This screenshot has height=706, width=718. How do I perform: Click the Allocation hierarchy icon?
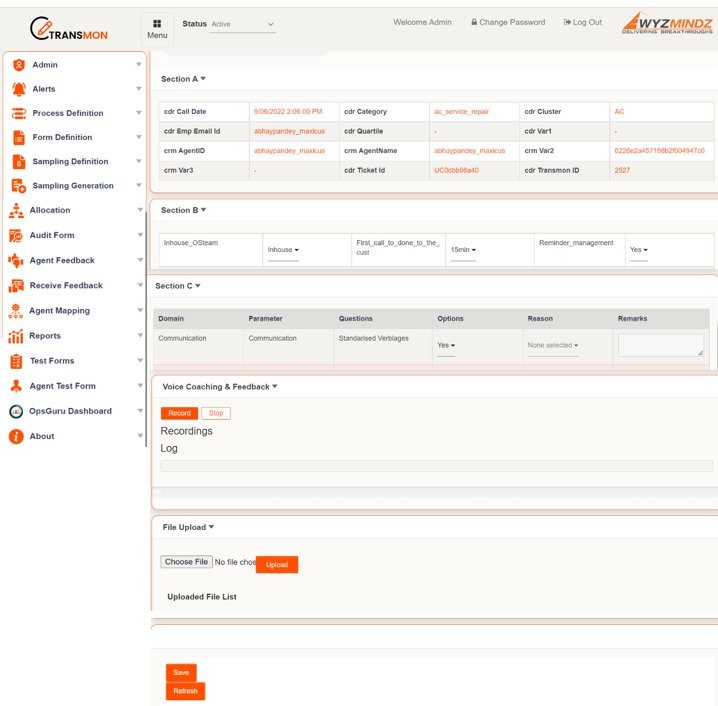tap(16, 211)
